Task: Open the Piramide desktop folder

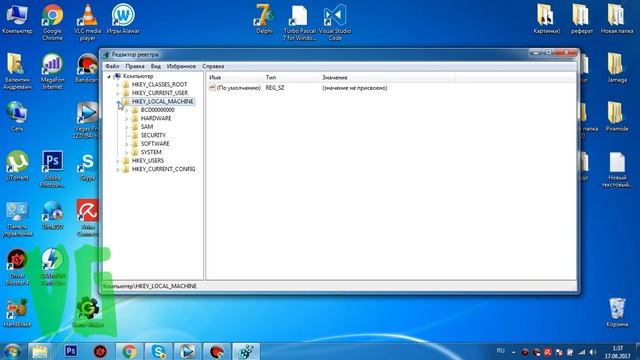Action: click(x=617, y=116)
